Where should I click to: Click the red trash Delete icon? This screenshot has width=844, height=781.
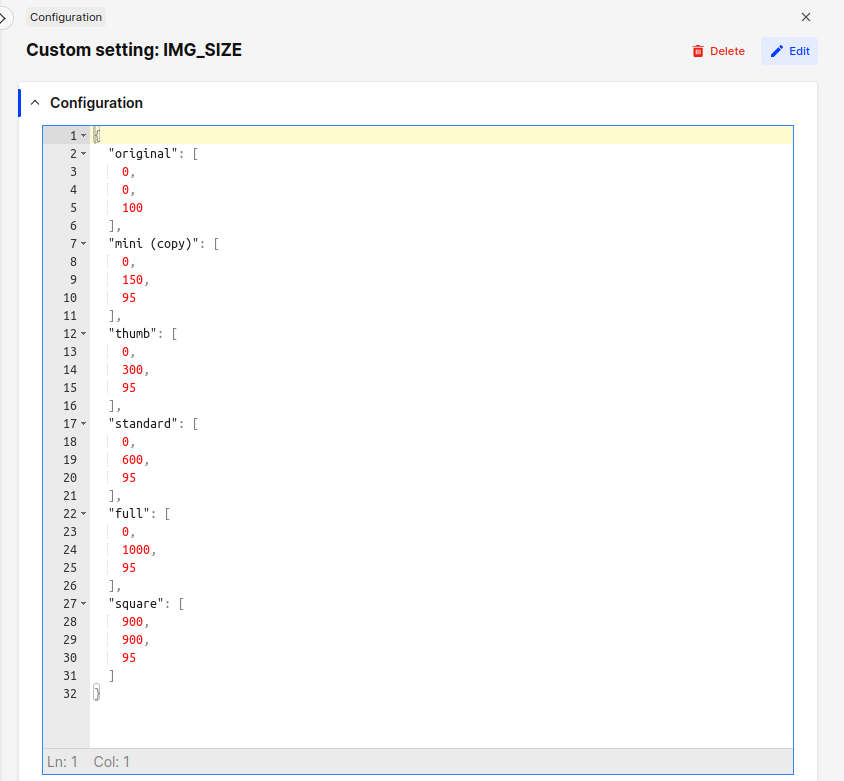click(698, 51)
